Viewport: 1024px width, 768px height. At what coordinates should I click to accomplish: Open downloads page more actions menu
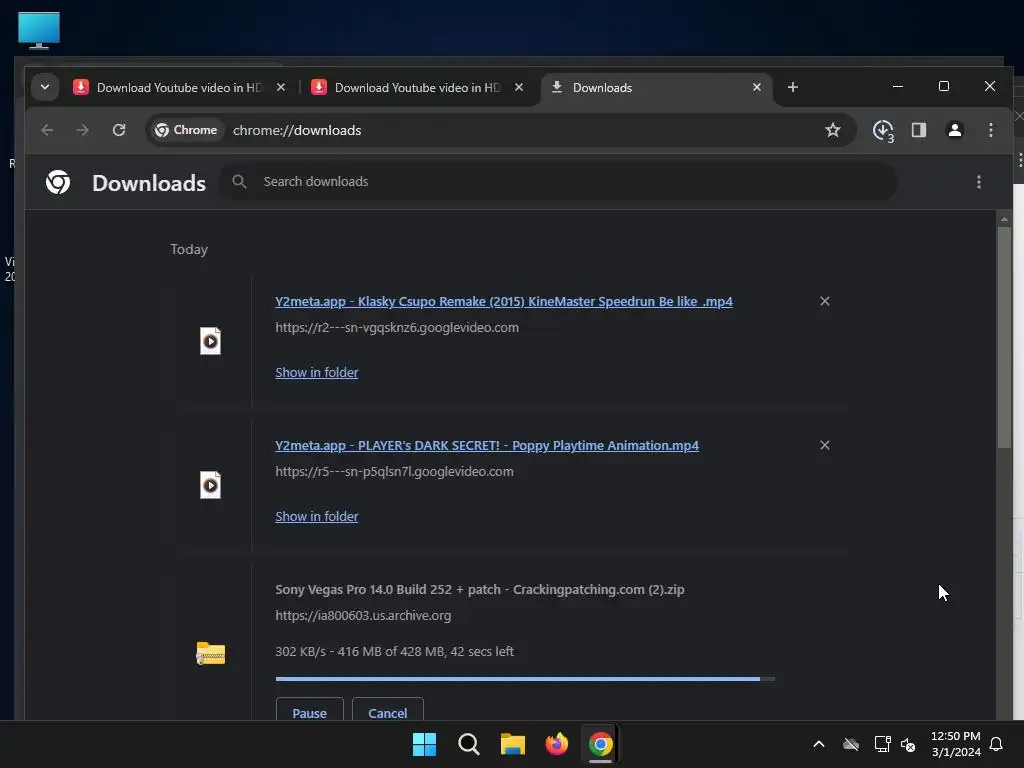tap(978, 182)
